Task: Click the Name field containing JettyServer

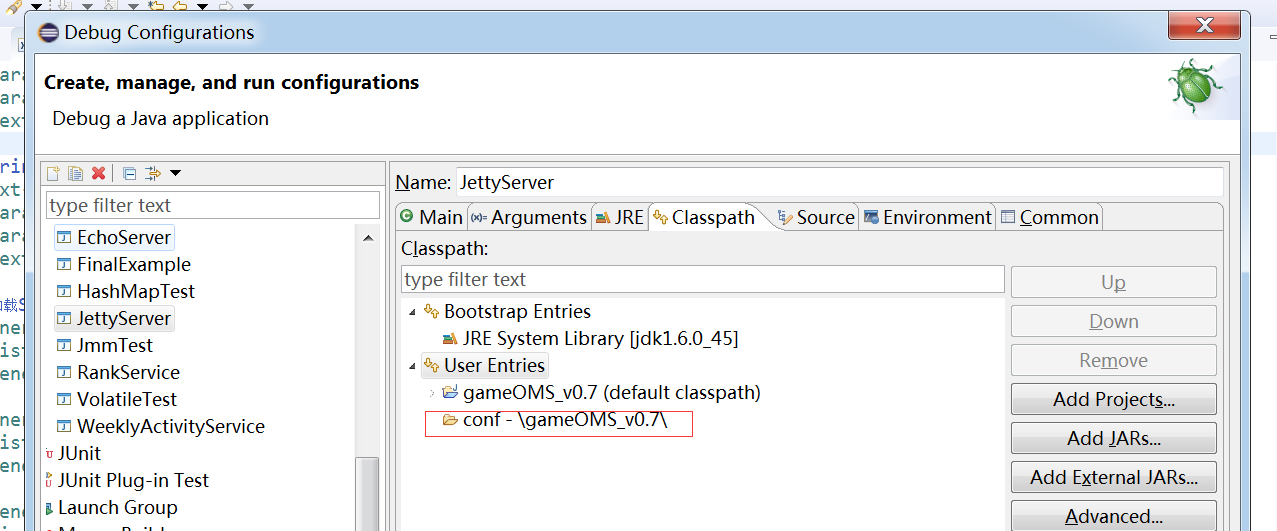Action: [838, 182]
